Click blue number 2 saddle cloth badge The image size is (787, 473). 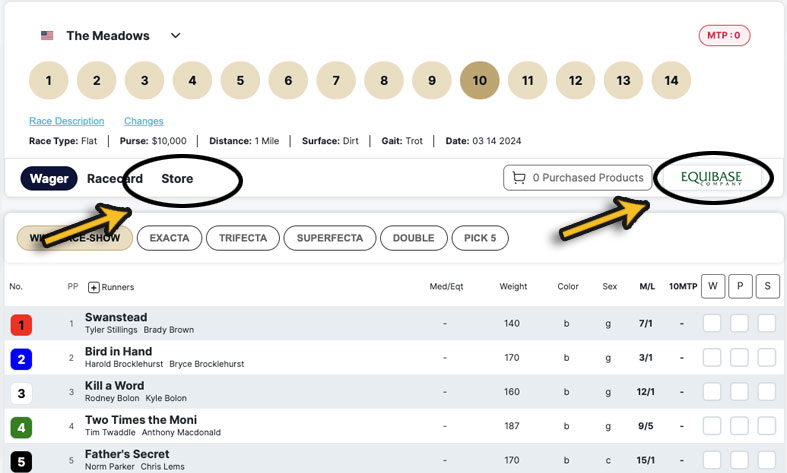coord(21,359)
